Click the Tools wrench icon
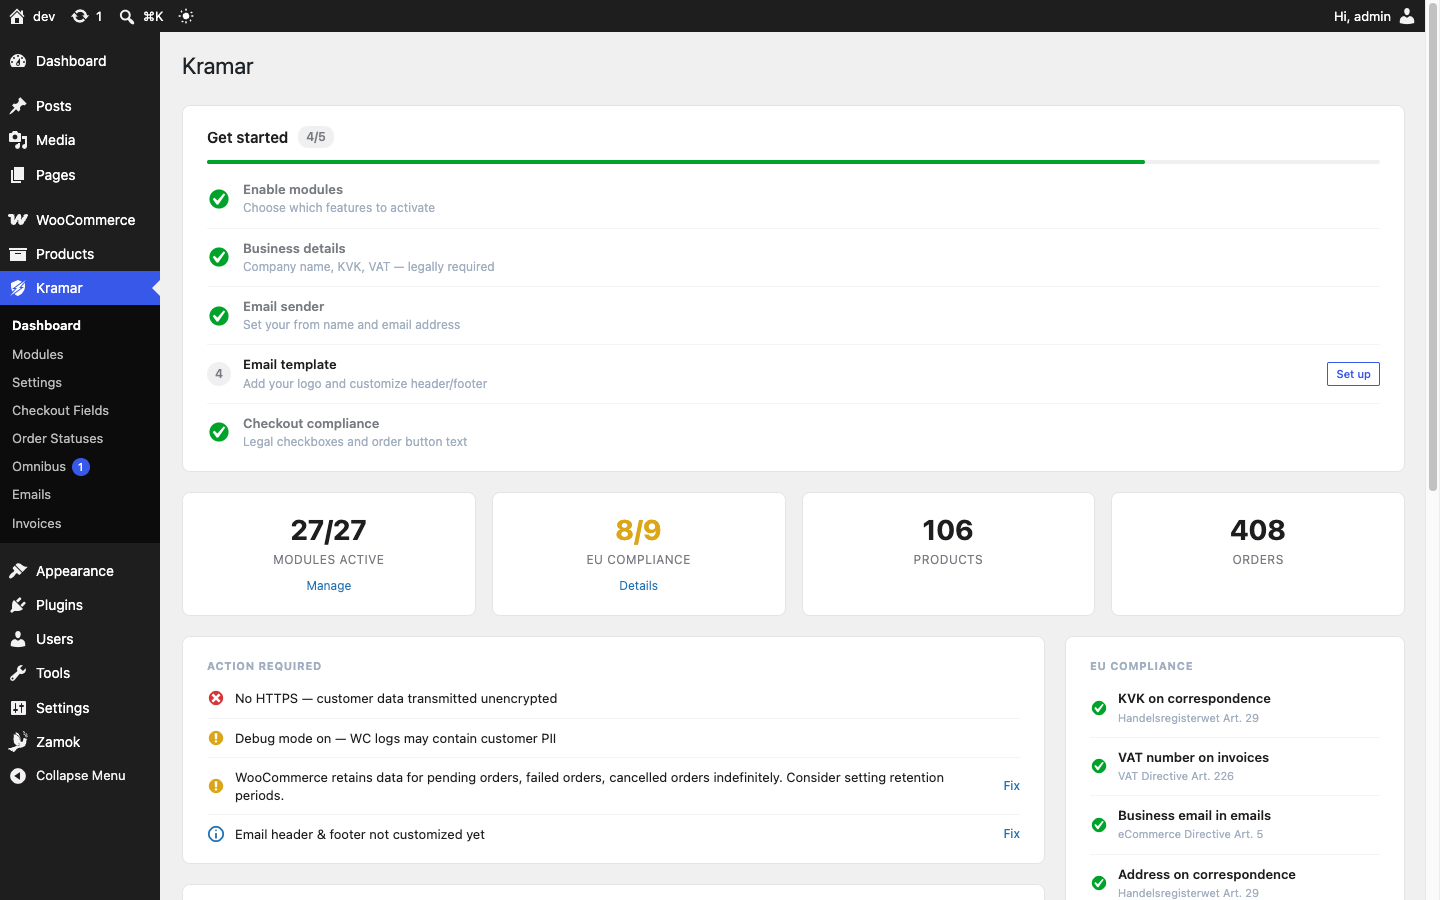Screen dimensions: 1440x900 coord(18,673)
